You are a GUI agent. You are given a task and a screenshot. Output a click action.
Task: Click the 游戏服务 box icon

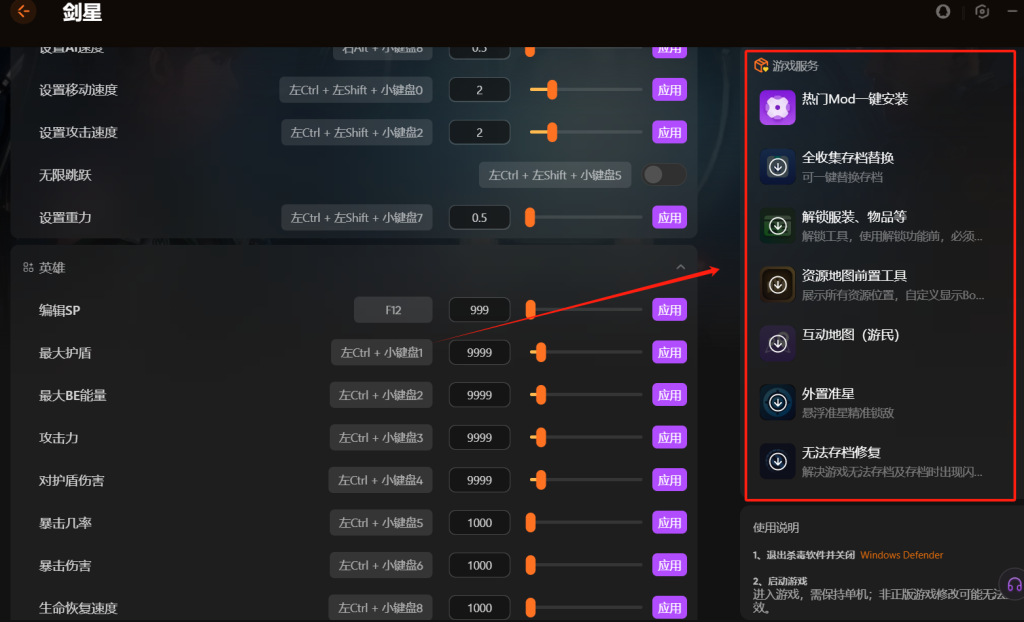tap(761, 65)
